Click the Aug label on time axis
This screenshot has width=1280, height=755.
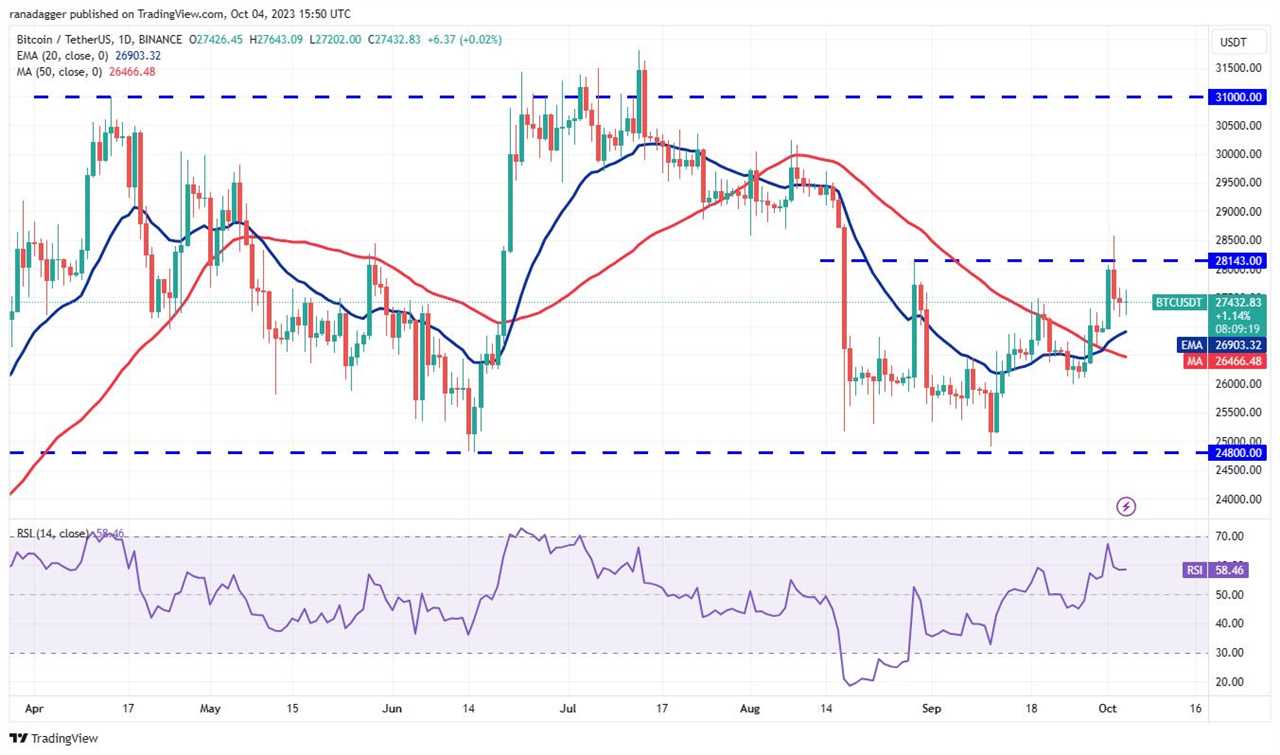coord(752,708)
